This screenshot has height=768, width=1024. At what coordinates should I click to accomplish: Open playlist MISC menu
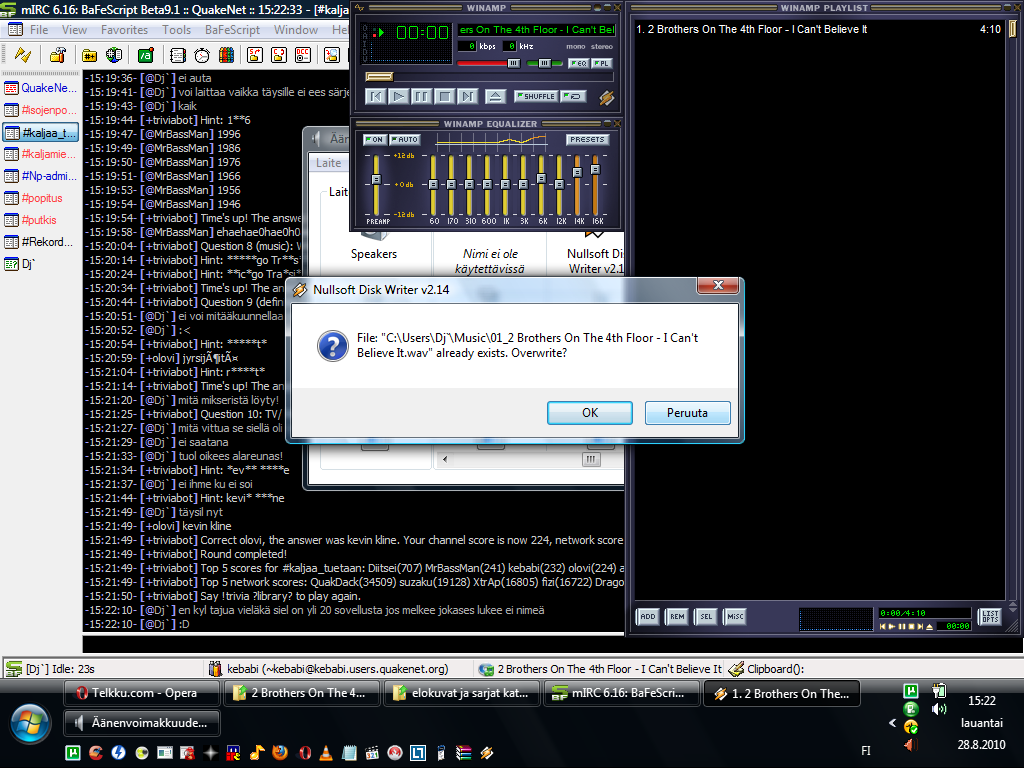coord(735,616)
